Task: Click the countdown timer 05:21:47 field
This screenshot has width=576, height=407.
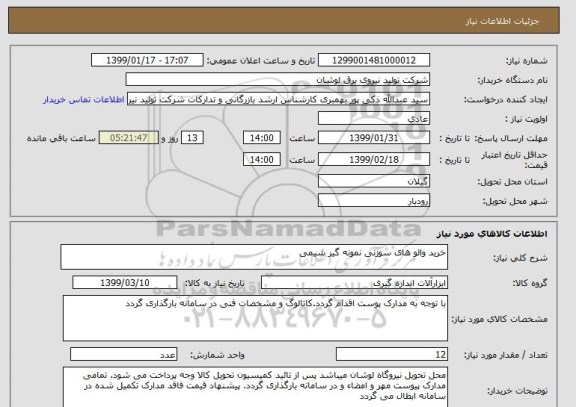Action: point(129,138)
